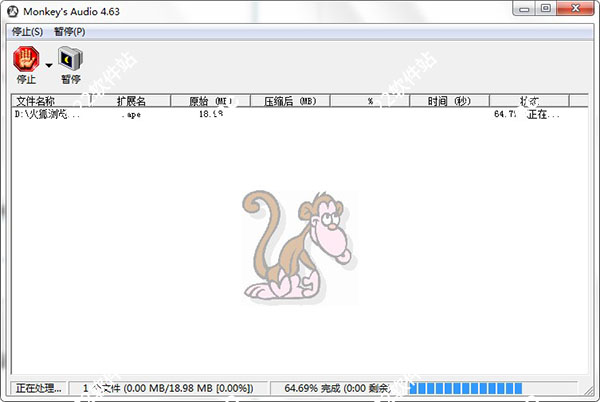This screenshot has height=402, width=600.
Task: Click the blue progress bar in status bar
Action: (x=466, y=387)
